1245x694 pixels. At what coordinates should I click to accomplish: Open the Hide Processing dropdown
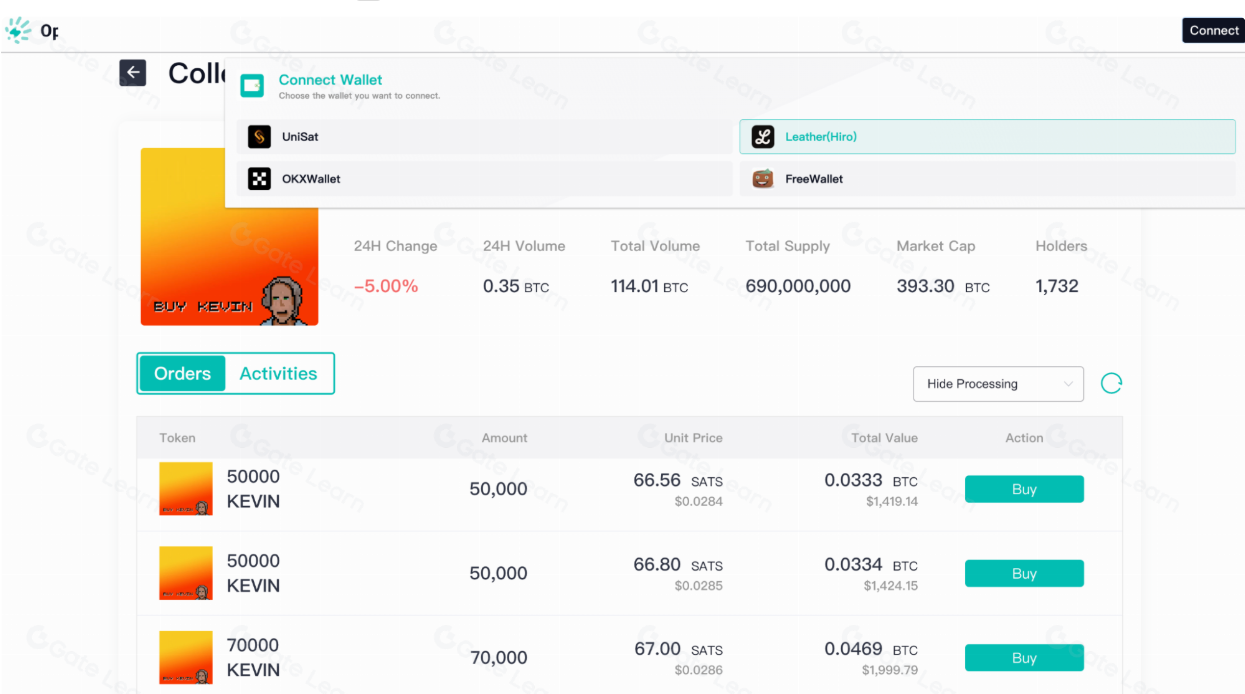coord(997,384)
